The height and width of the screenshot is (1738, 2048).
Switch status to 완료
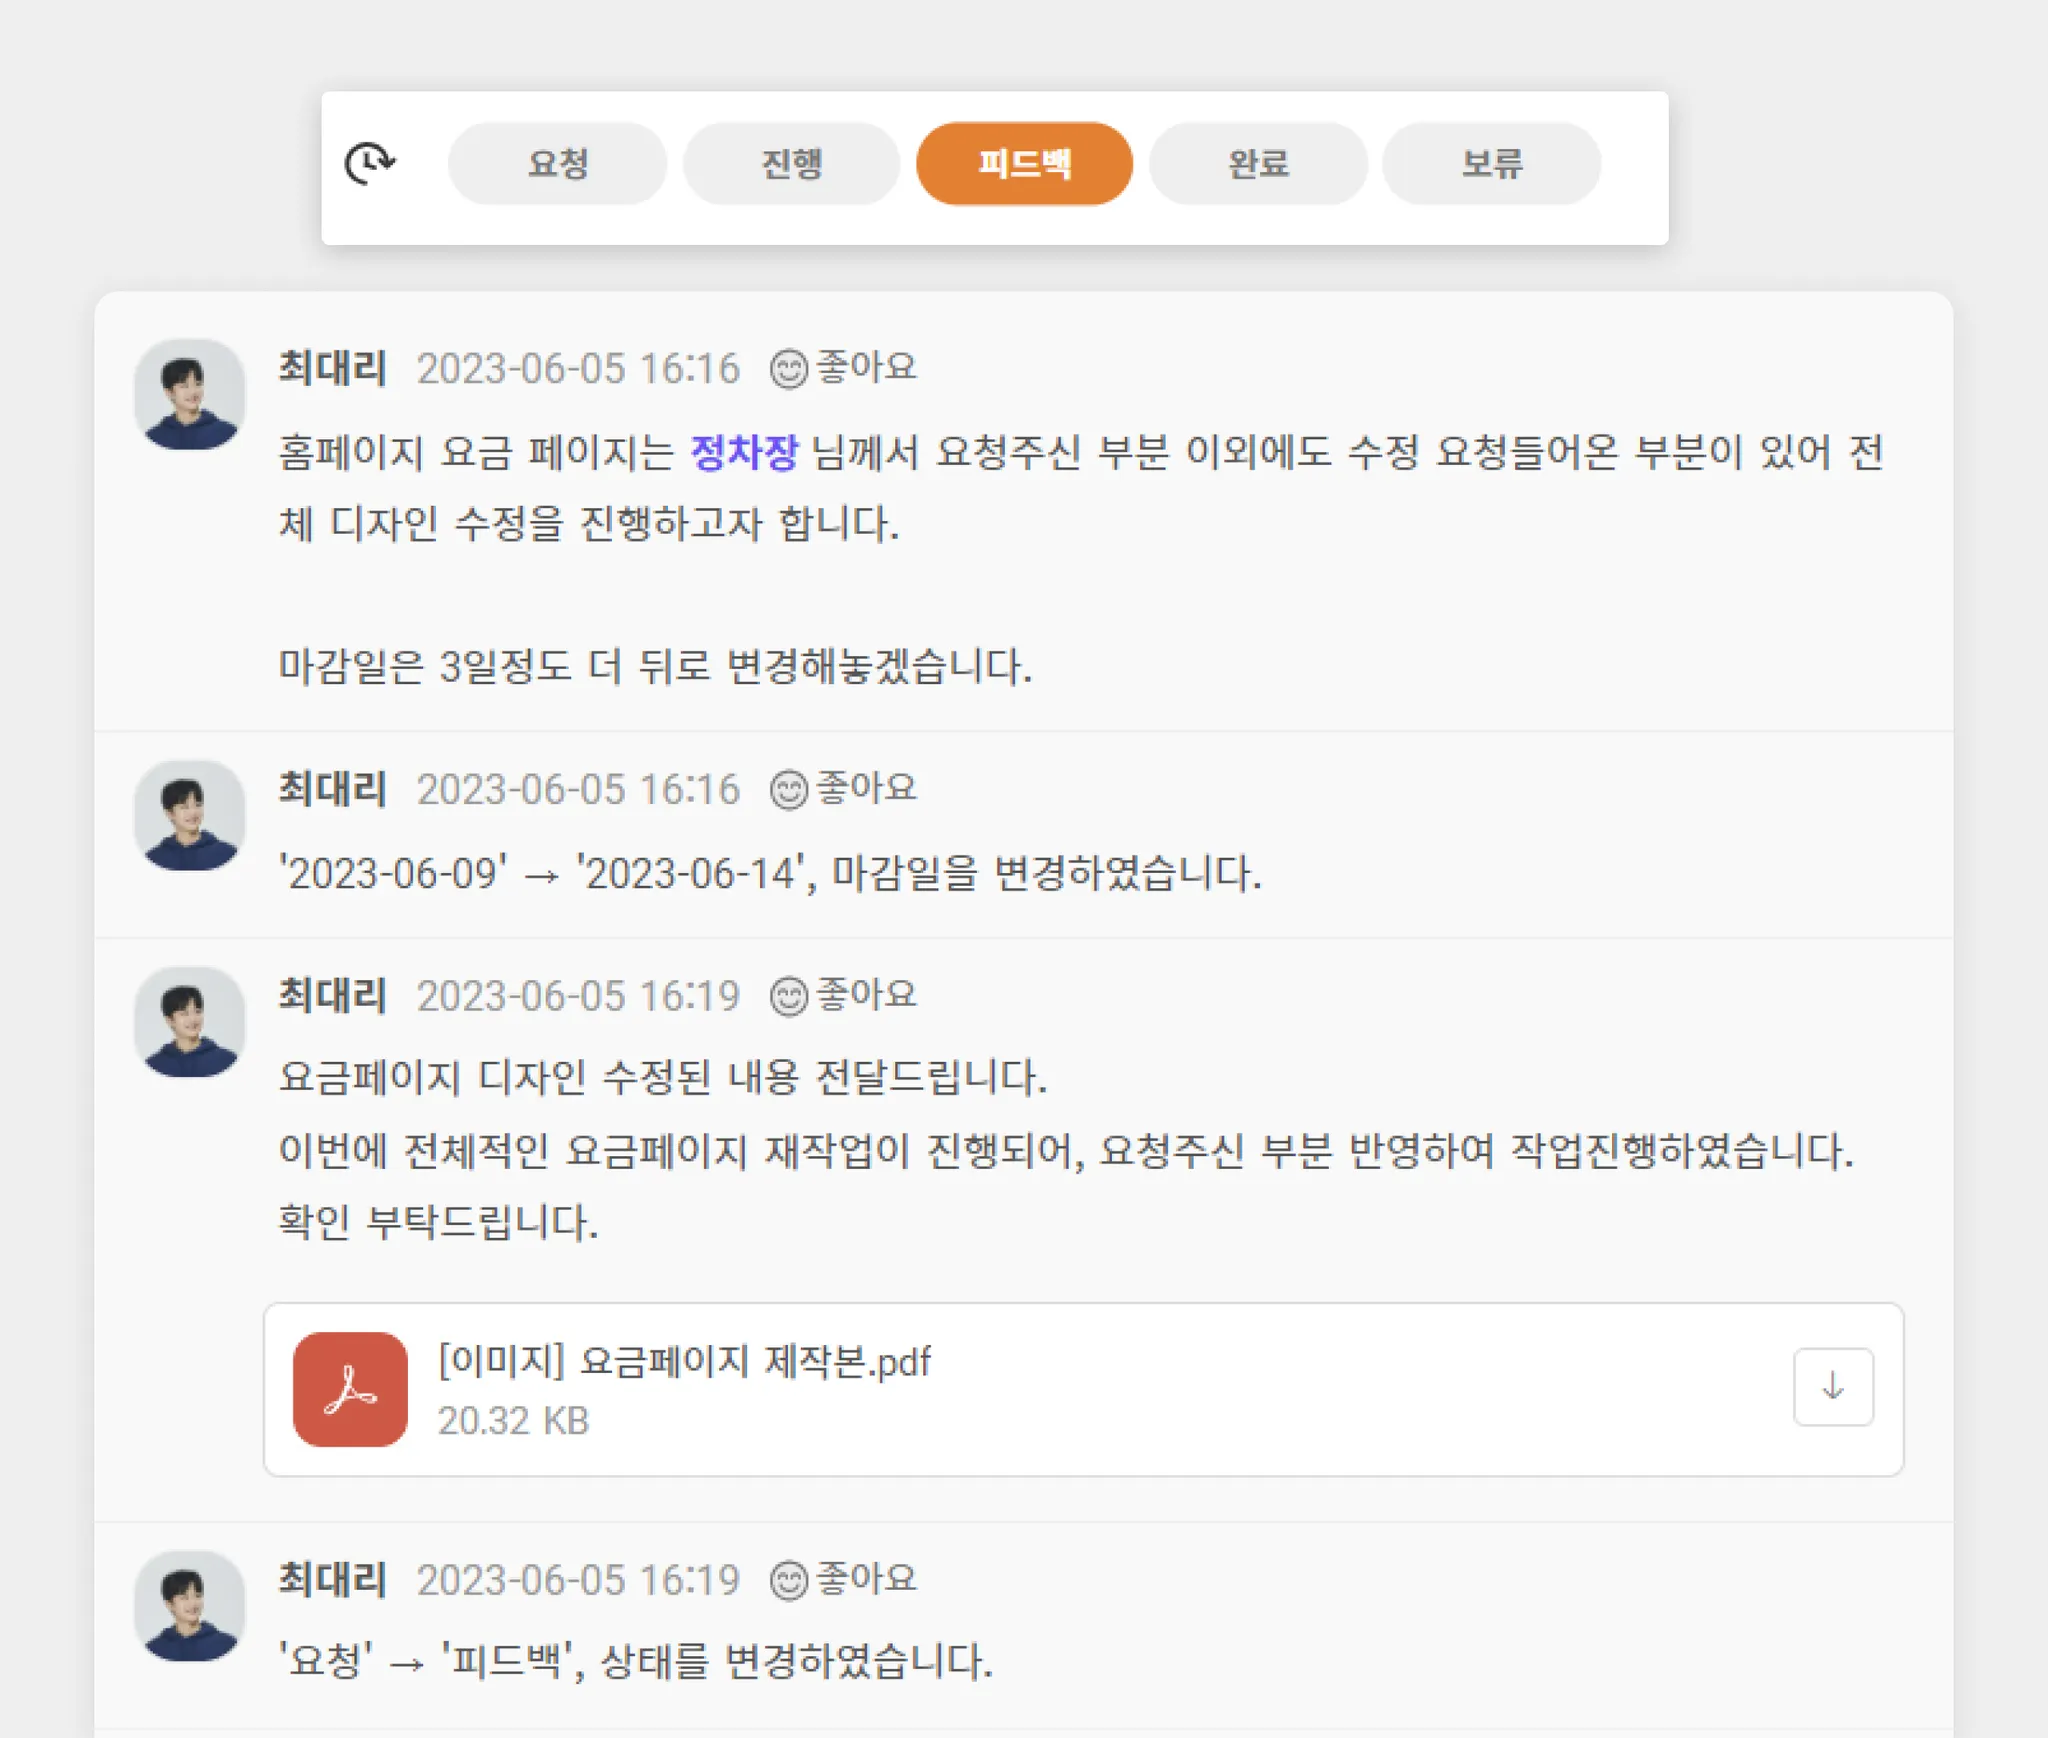tap(1258, 164)
